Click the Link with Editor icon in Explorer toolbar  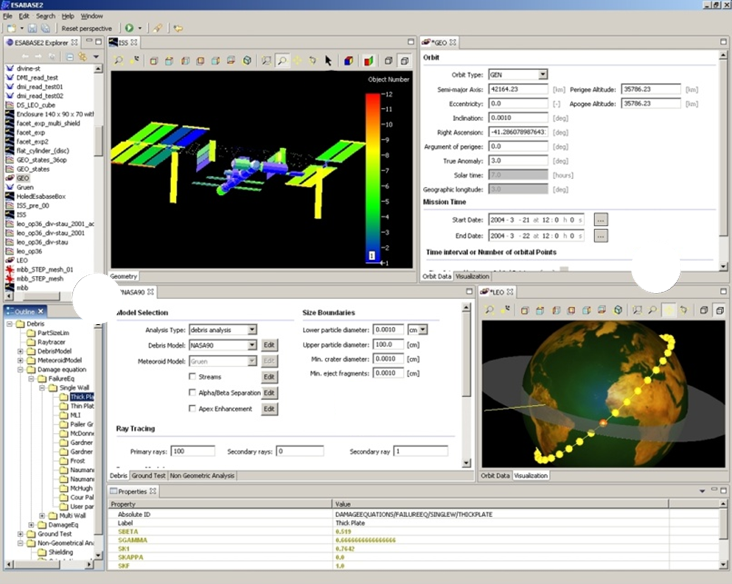[x=83, y=56]
